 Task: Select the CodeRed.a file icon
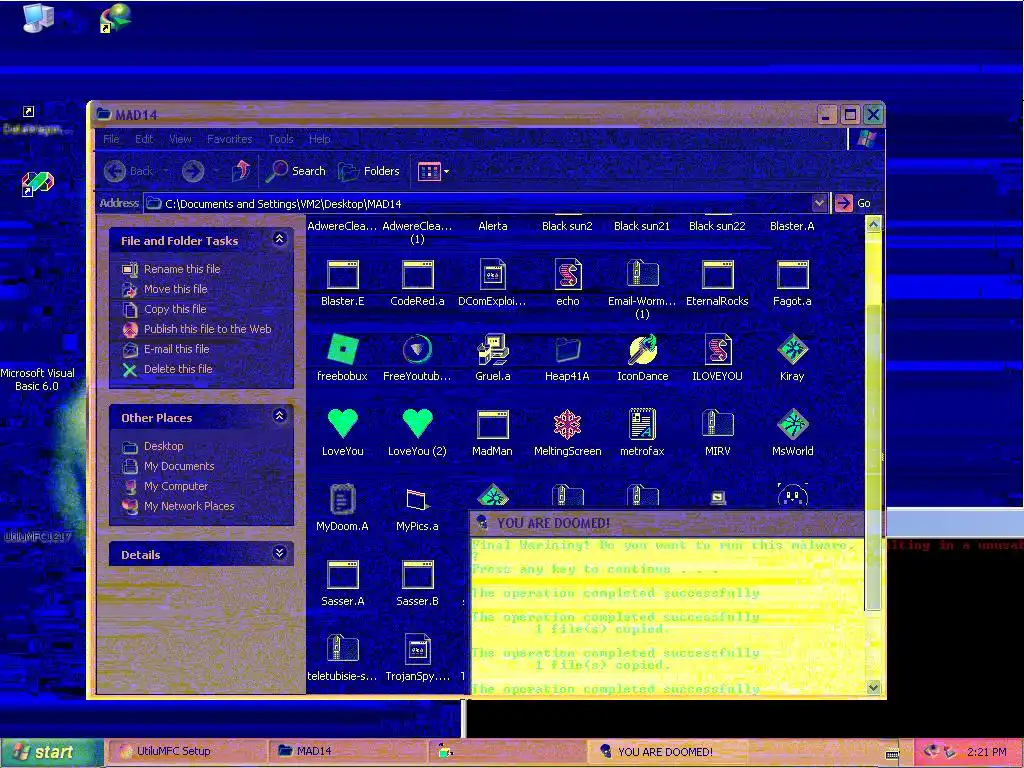(x=418, y=275)
